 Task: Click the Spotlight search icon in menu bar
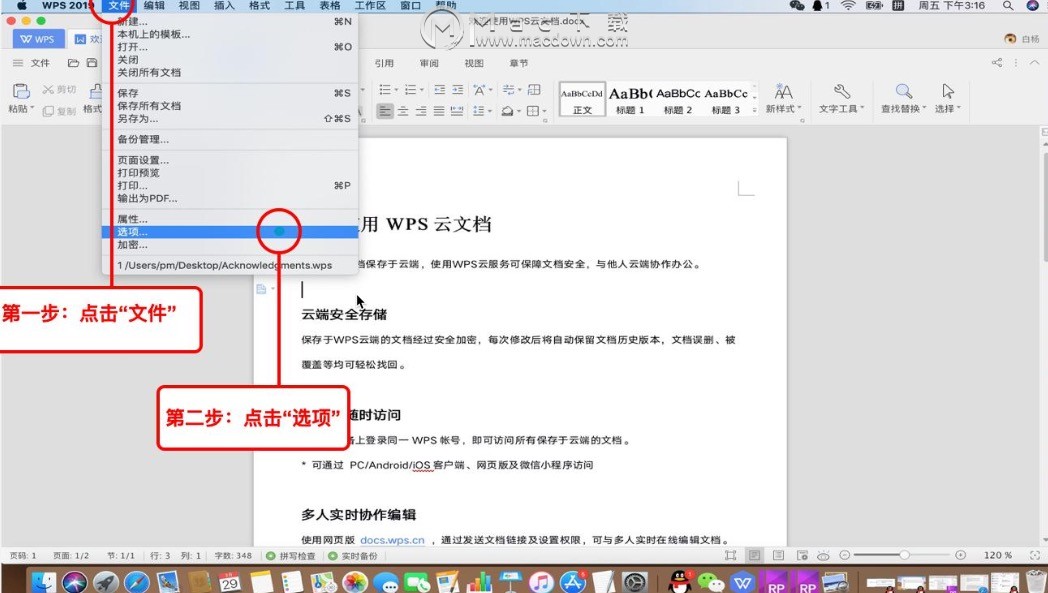tap(1007, 5)
